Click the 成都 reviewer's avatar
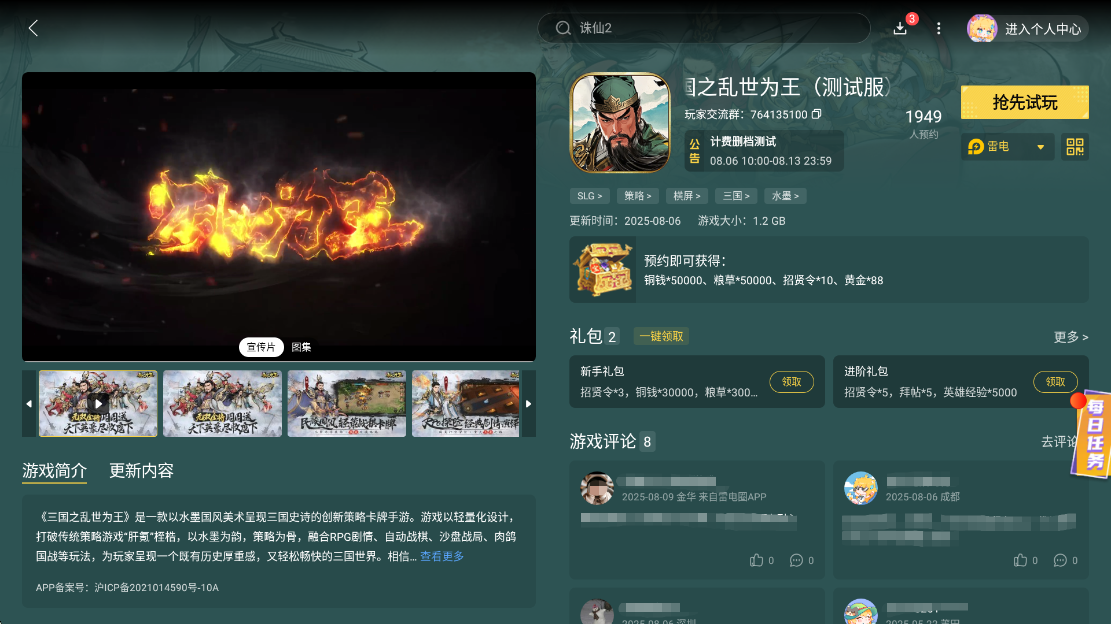Viewport: 1111px width, 624px height. [x=861, y=488]
